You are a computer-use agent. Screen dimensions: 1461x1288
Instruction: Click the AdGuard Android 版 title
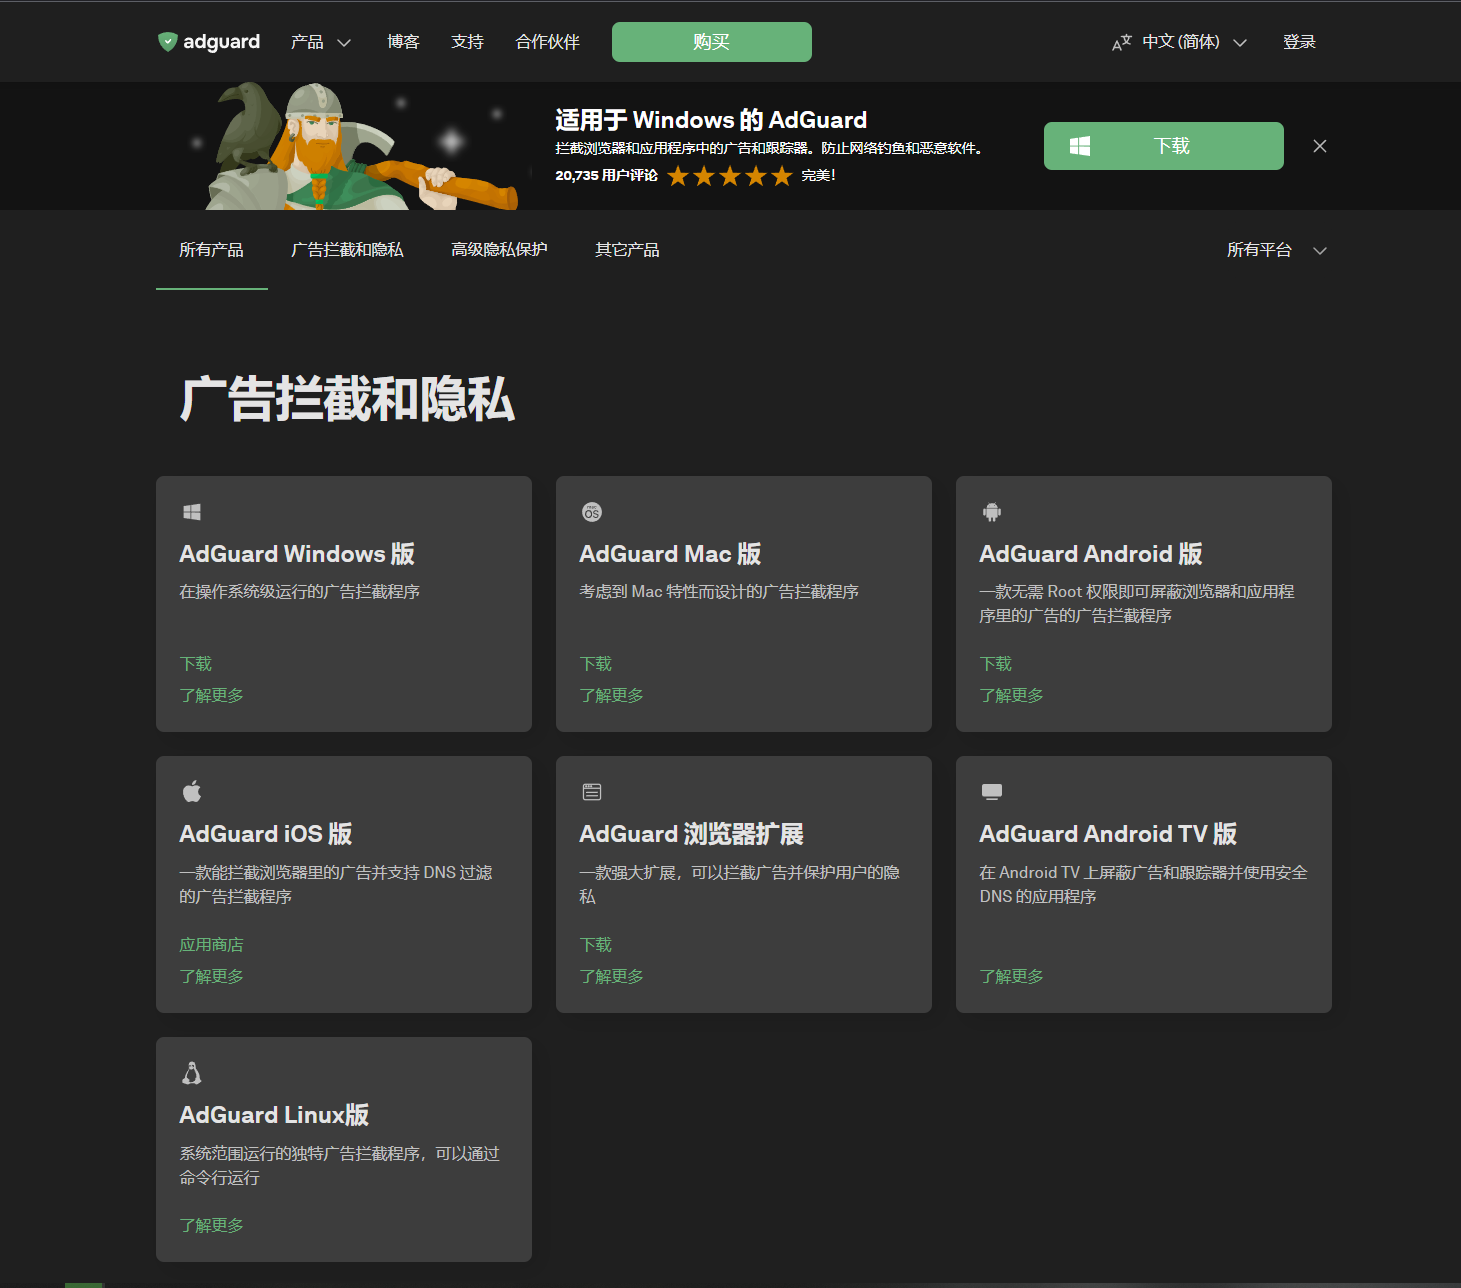(1091, 554)
